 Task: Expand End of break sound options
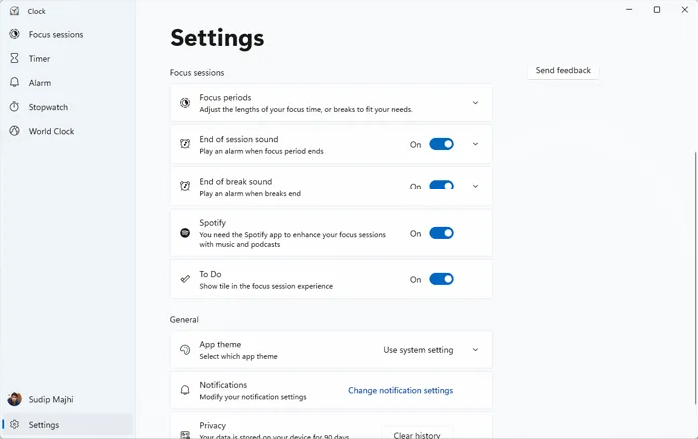(475, 186)
